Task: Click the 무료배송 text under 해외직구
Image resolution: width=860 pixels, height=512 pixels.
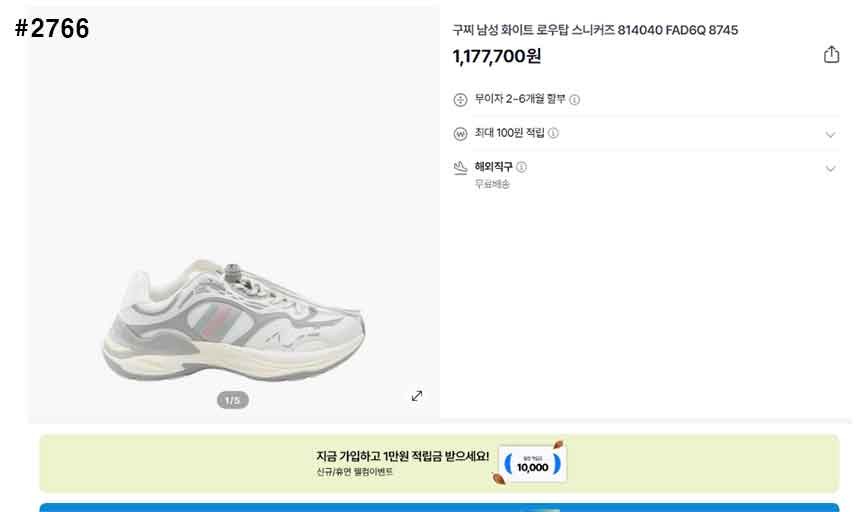Action: 492,184
